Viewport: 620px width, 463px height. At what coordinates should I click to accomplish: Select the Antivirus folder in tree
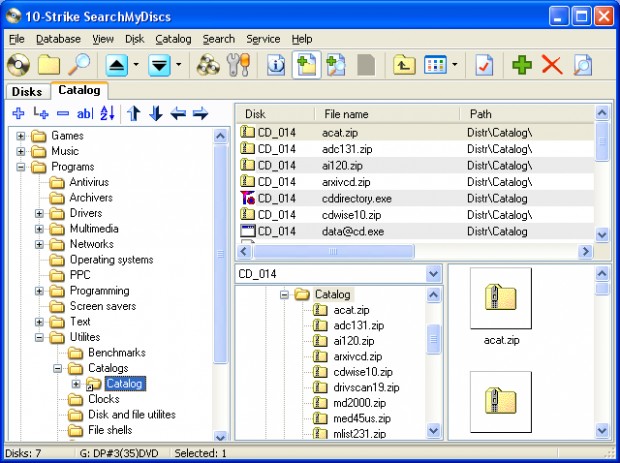point(89,182)
